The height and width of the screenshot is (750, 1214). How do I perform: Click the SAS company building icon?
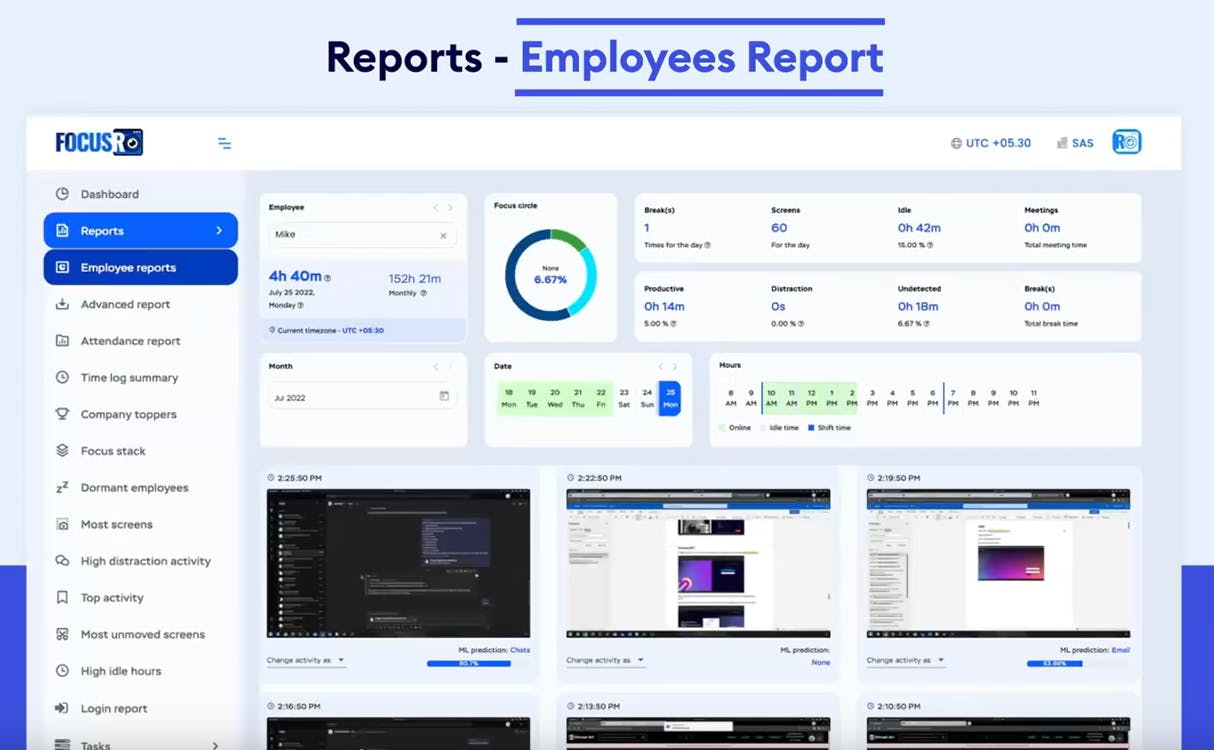pyautogui.click(x=1062, y=143)
